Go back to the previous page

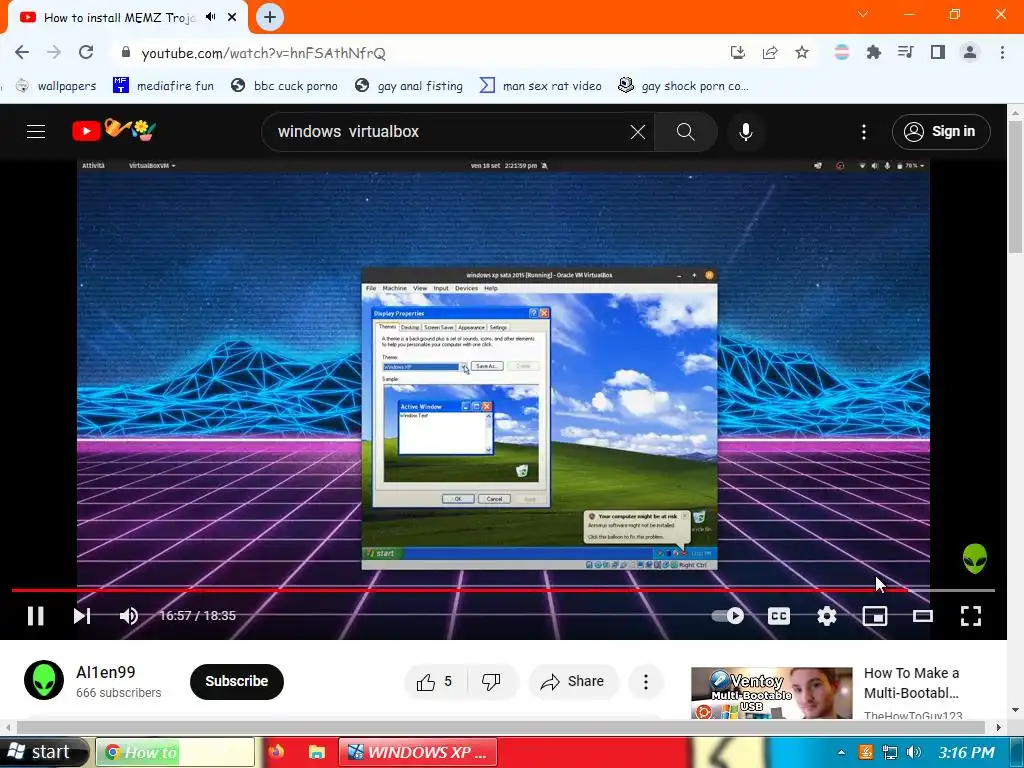[x=22, y=52]
